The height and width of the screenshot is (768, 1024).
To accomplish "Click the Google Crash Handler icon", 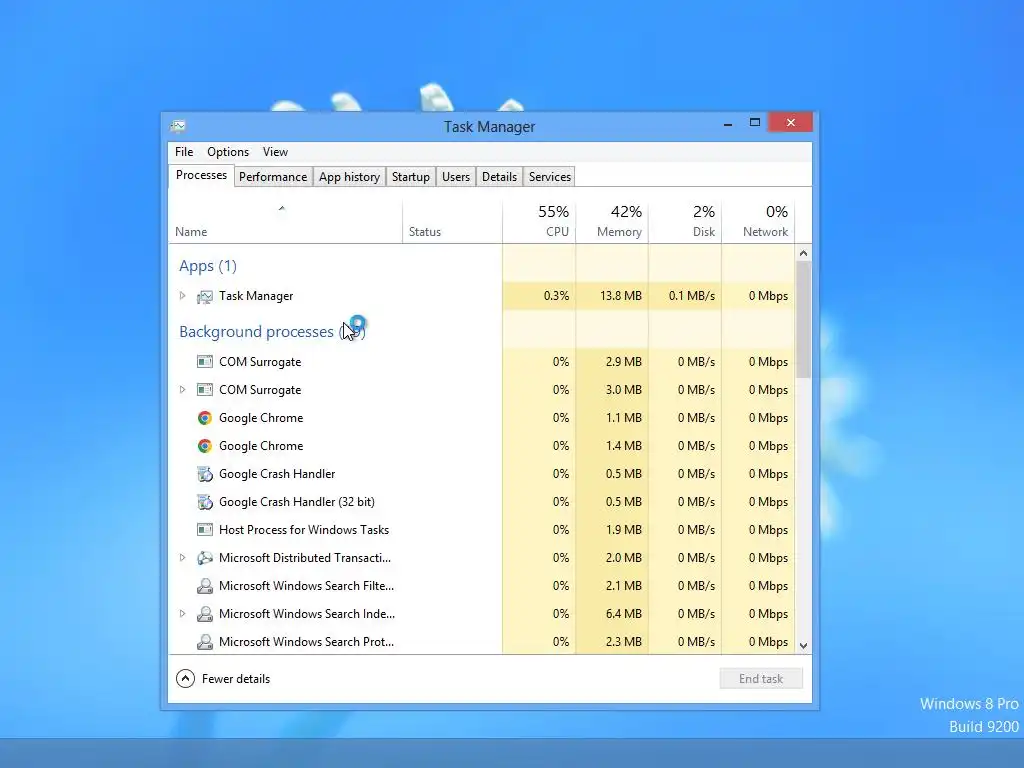I will coord(204,474).
